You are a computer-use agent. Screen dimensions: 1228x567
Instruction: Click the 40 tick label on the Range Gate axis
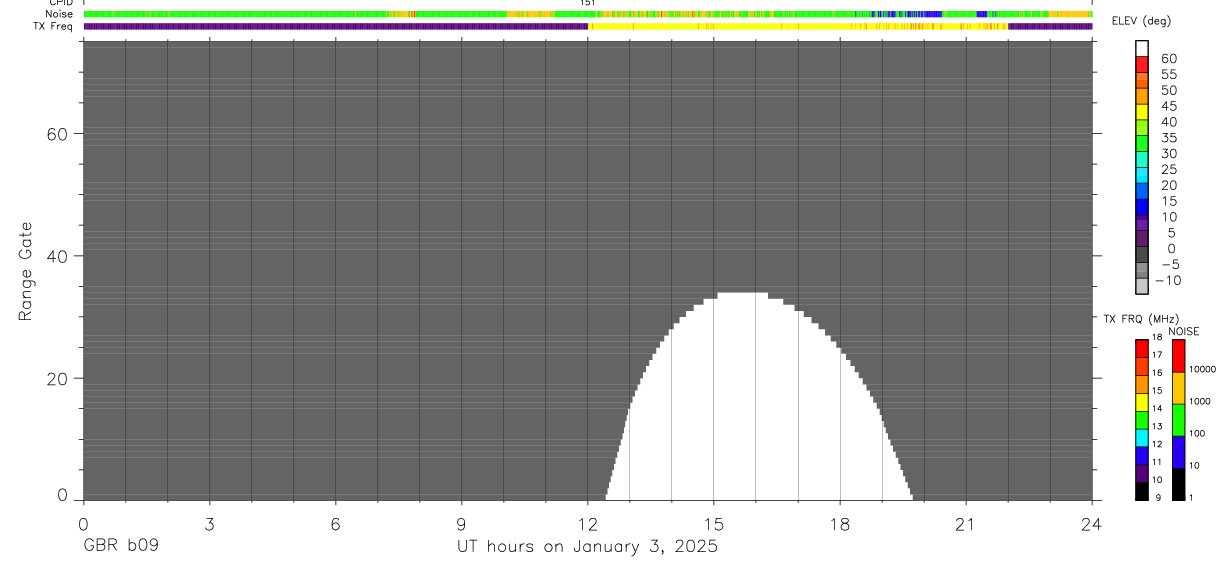(59, 256)
